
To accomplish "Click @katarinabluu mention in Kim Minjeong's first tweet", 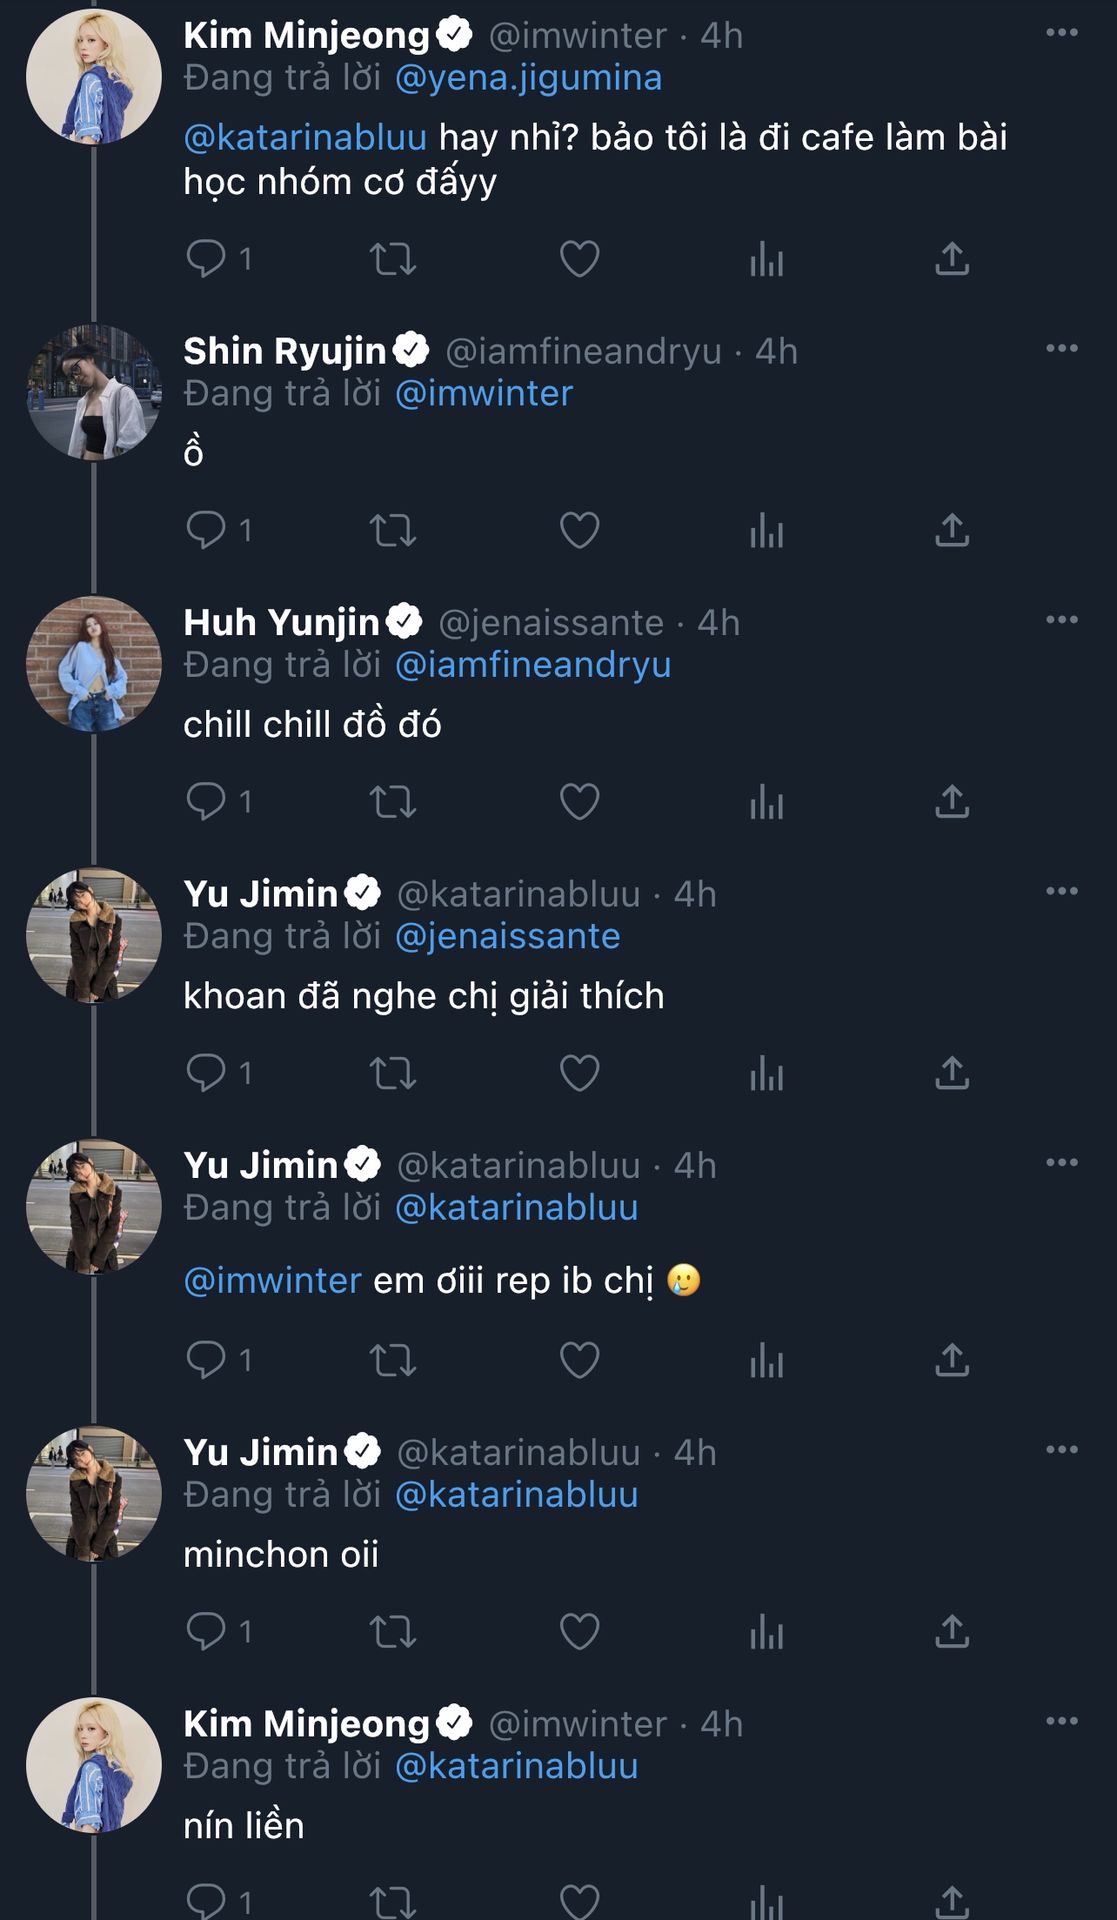I will (x=305, y=138).
